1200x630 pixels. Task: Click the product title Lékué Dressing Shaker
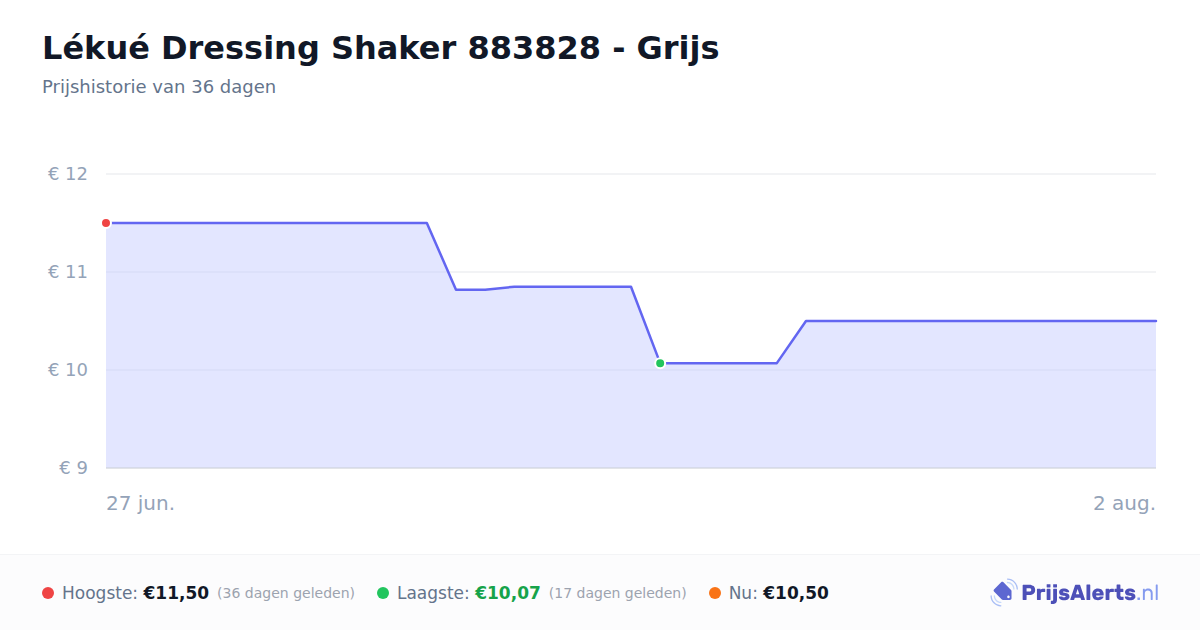(x=380, y=48)
